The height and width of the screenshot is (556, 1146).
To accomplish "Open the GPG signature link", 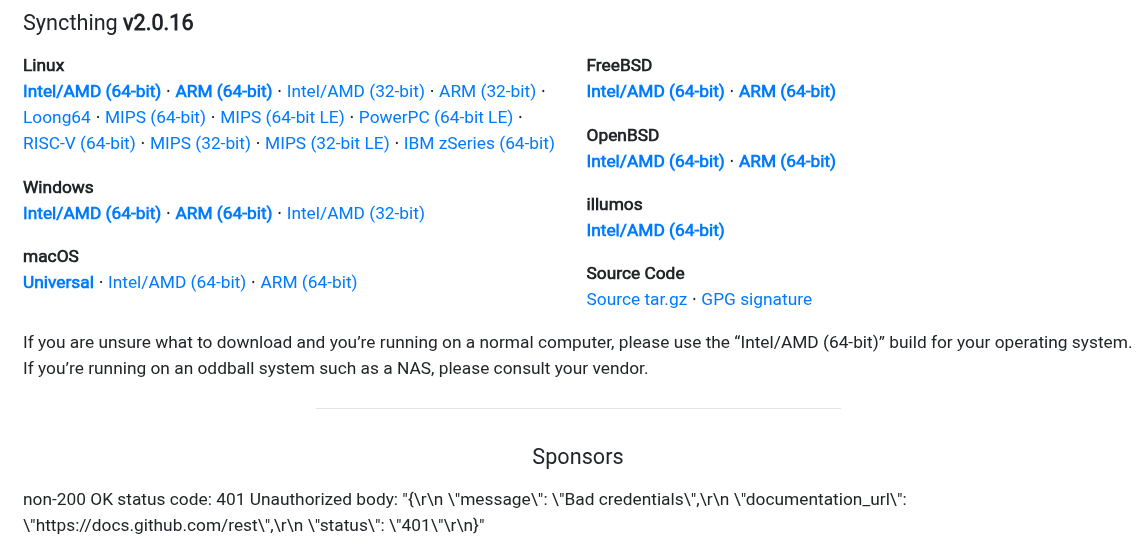I will (x=756, y=299).
